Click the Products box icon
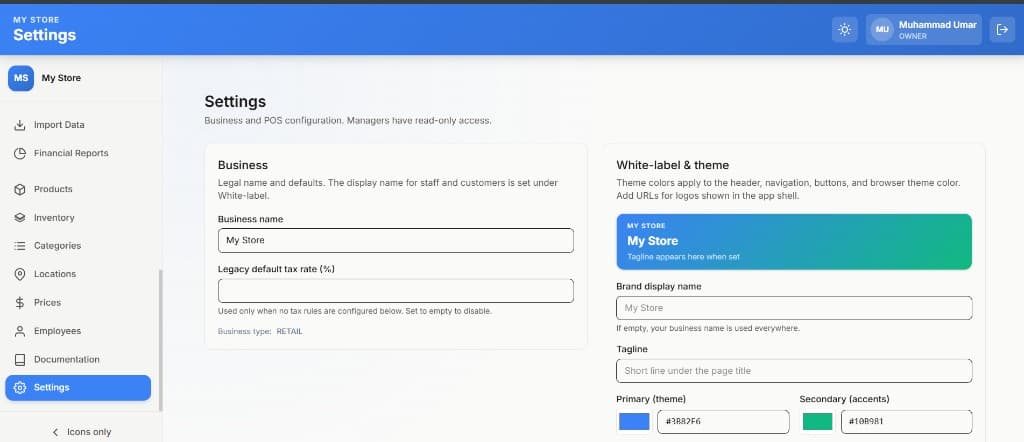Image resolution: width=1024 pixels, height=442 pixels. 20,189
